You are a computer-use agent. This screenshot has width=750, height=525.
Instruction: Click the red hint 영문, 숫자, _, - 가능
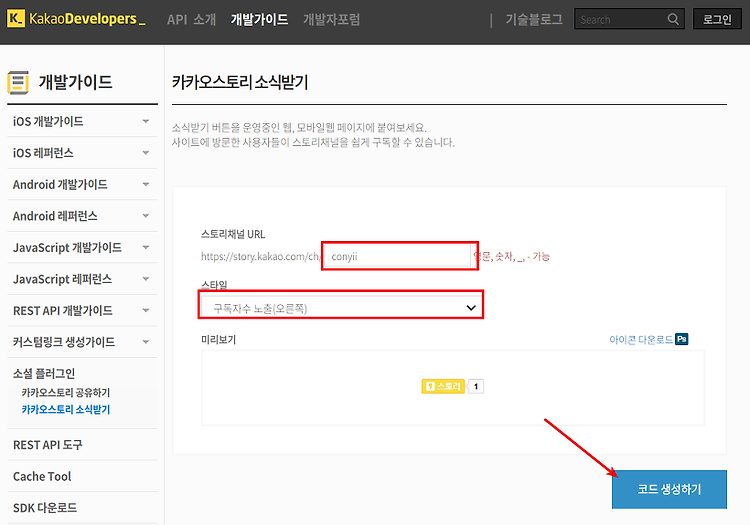(512, 257)
